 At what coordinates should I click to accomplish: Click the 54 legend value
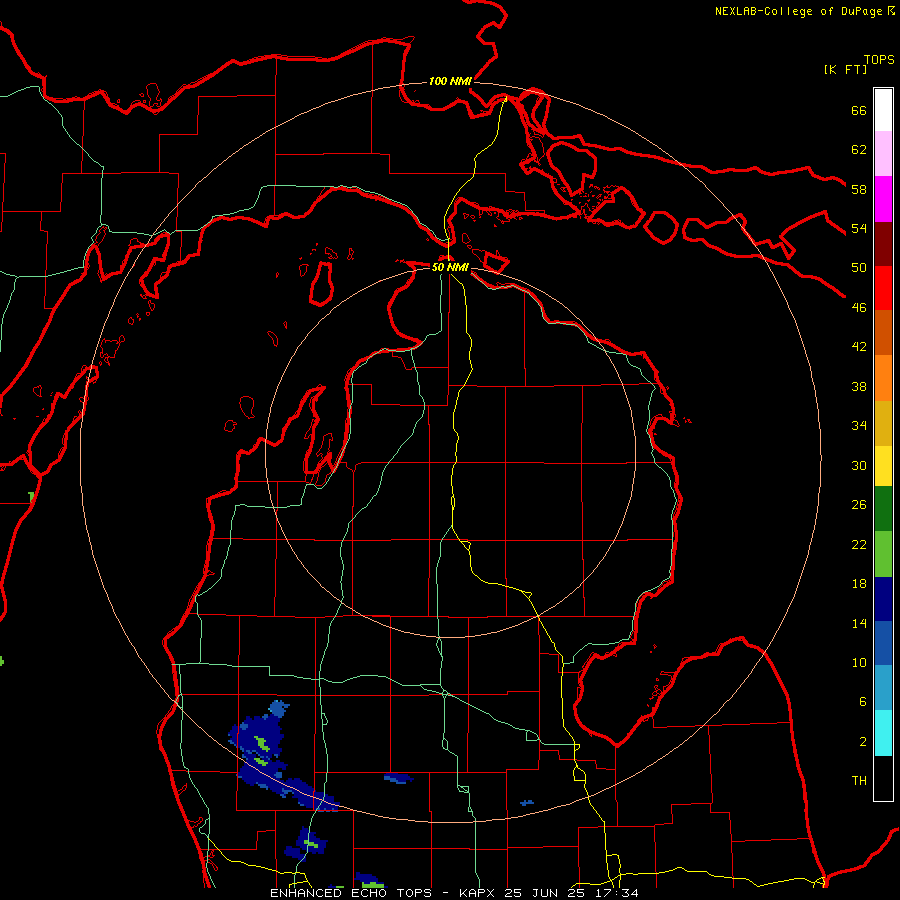click(x=859, y=228)
